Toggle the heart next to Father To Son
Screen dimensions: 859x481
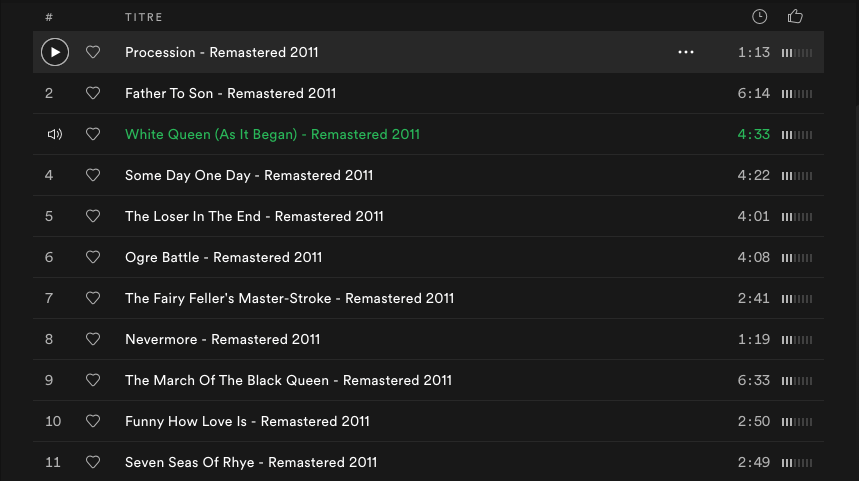pos(93,93)
